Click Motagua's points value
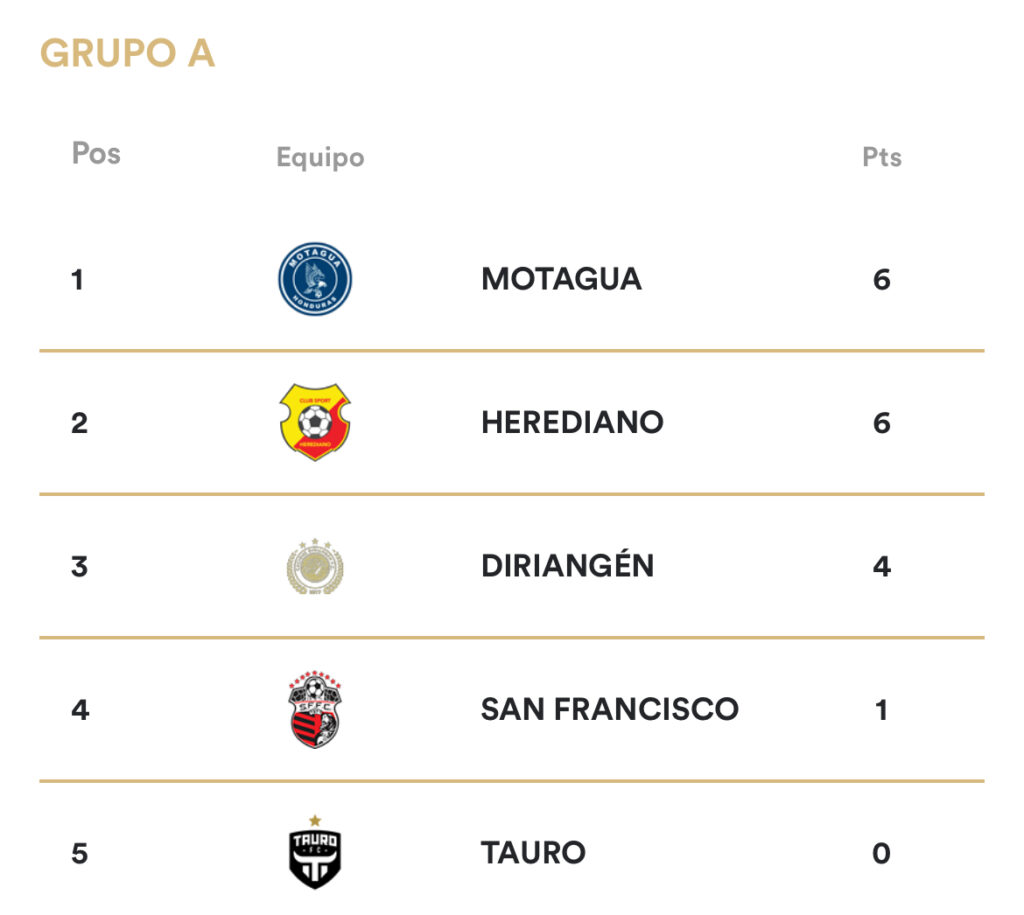 coord(881,279)
